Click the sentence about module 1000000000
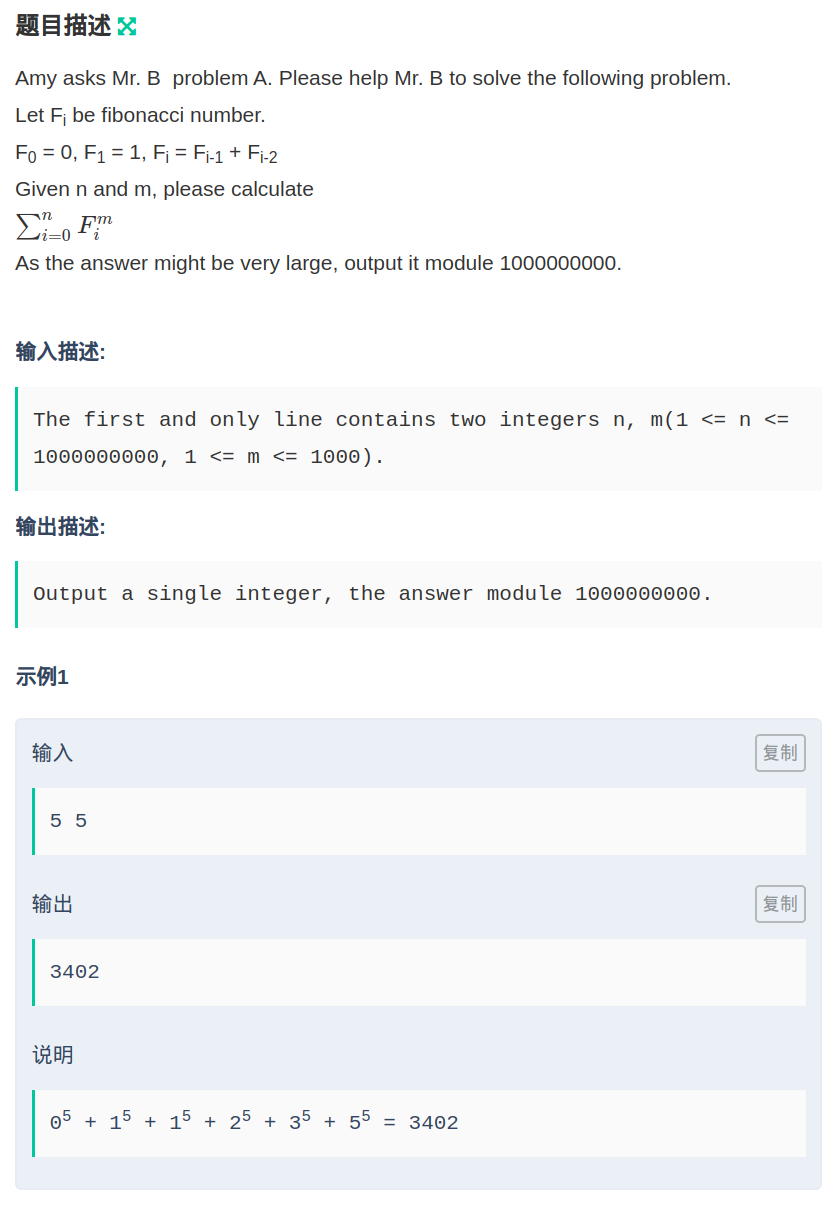This screenshot has height=1209, width=830. (x=318, y=263)
